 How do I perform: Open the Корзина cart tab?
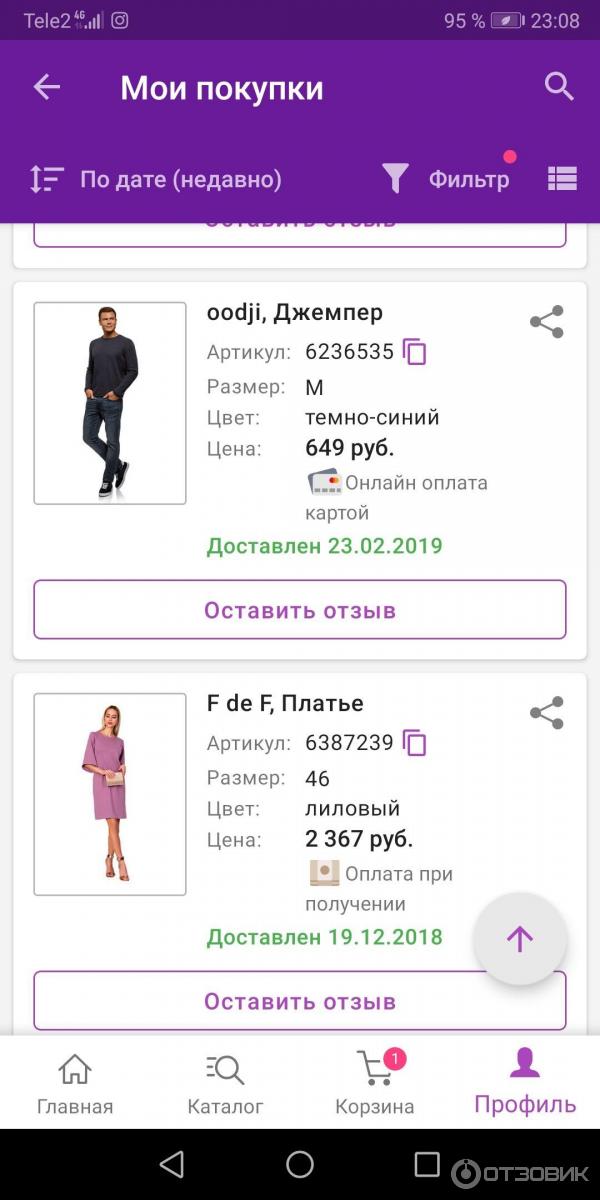click(x=375, y=1084)
